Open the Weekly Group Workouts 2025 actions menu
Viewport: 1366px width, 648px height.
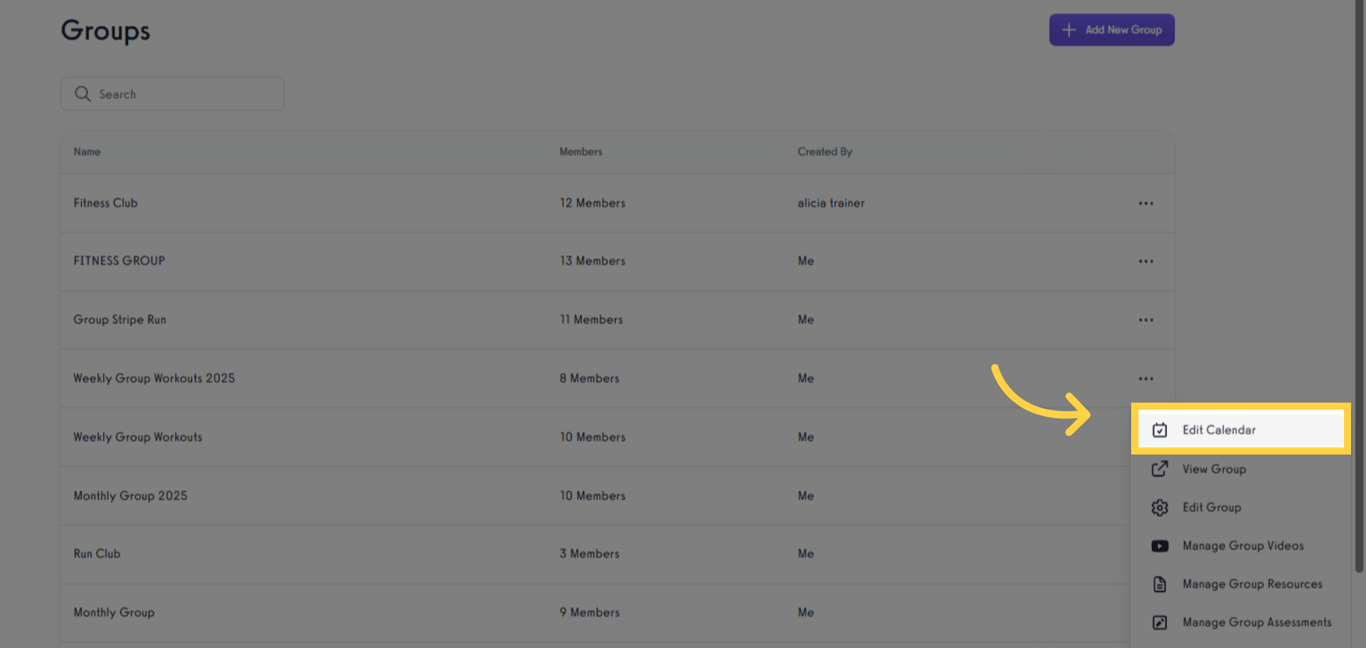pyautogui.click(x=1146, y=378)
